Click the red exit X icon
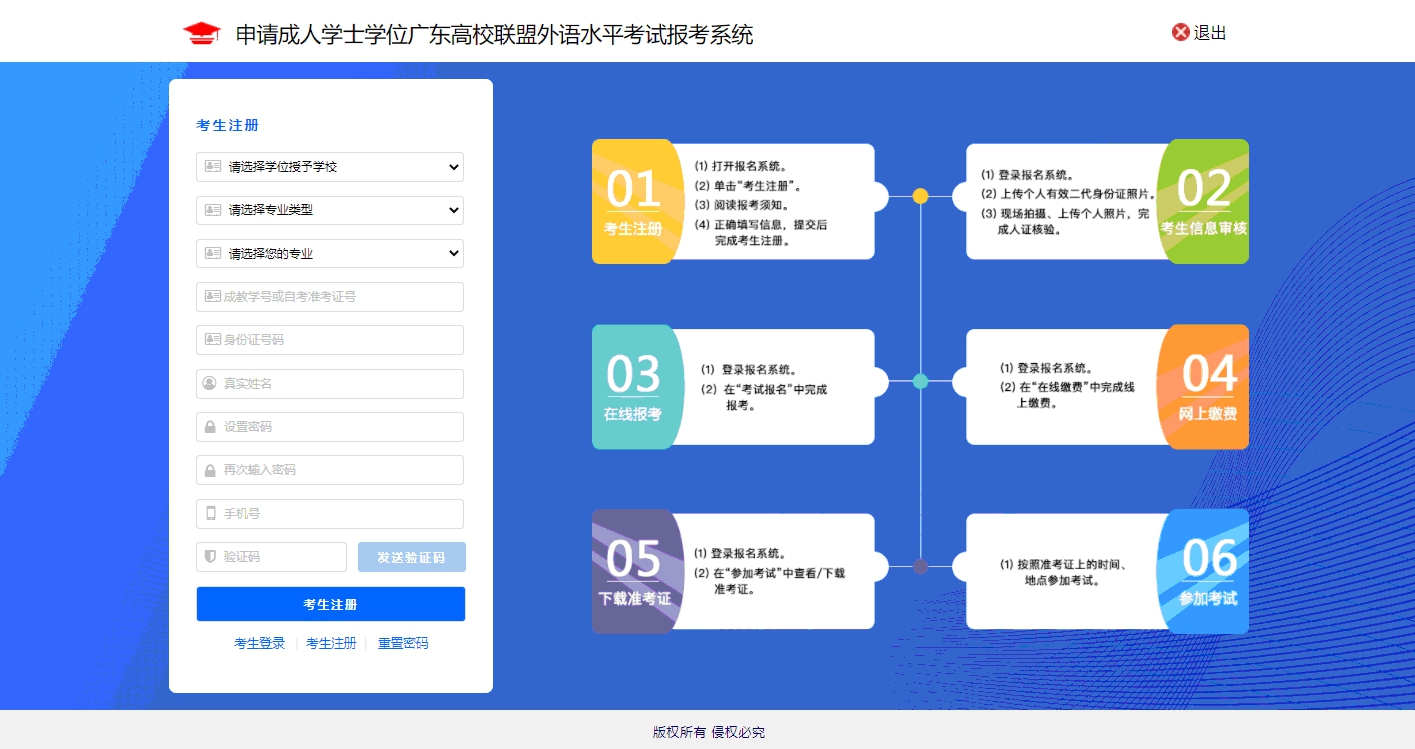The image size is (1415, 749). (1181, 32)
